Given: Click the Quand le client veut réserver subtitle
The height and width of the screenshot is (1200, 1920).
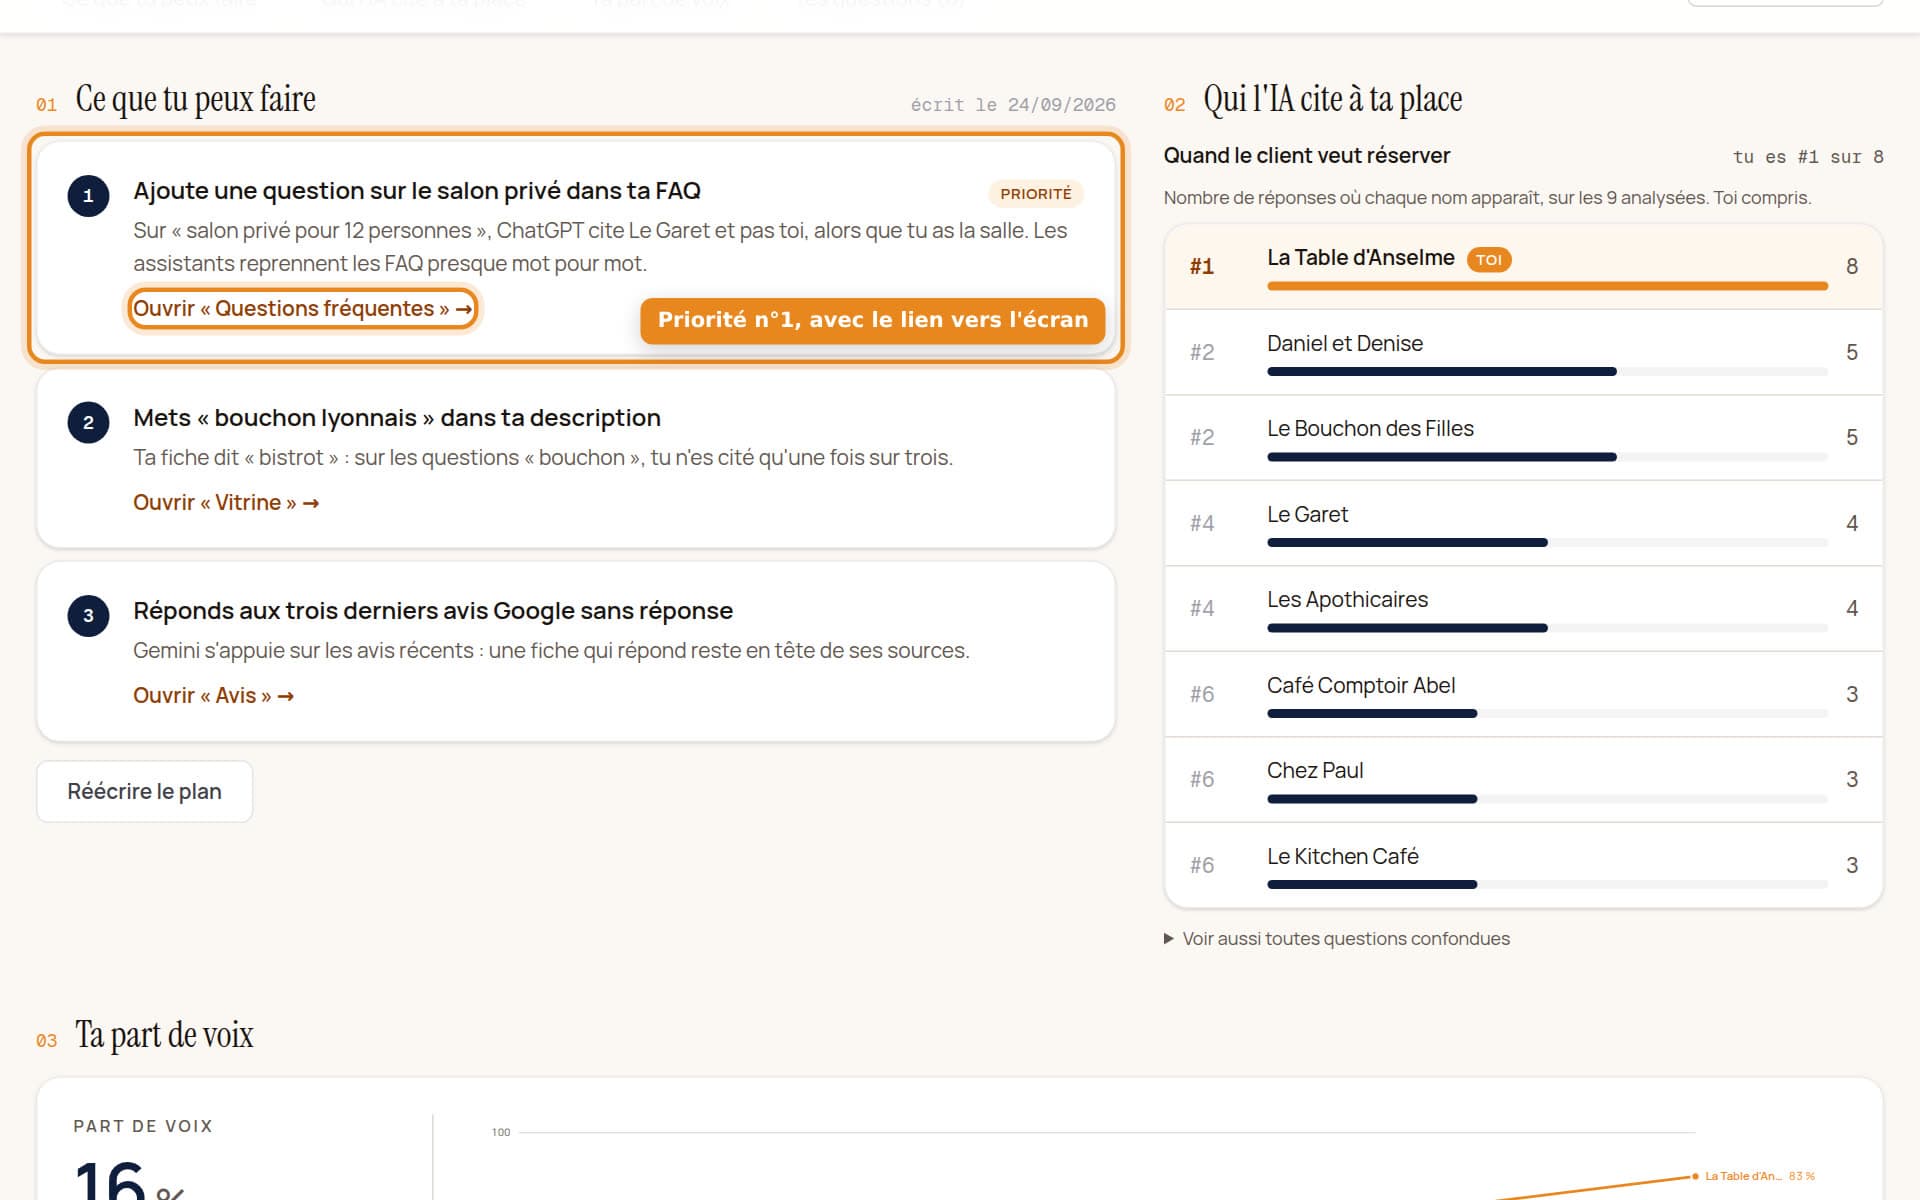Looking at the screenshot, I should [1306, 155].
